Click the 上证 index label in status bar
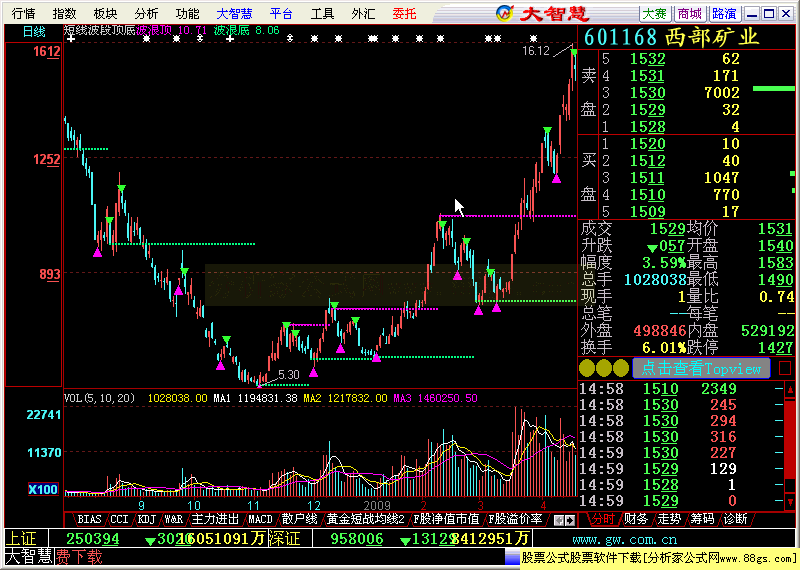The image size is (800, 570). [x=21, y=539]
